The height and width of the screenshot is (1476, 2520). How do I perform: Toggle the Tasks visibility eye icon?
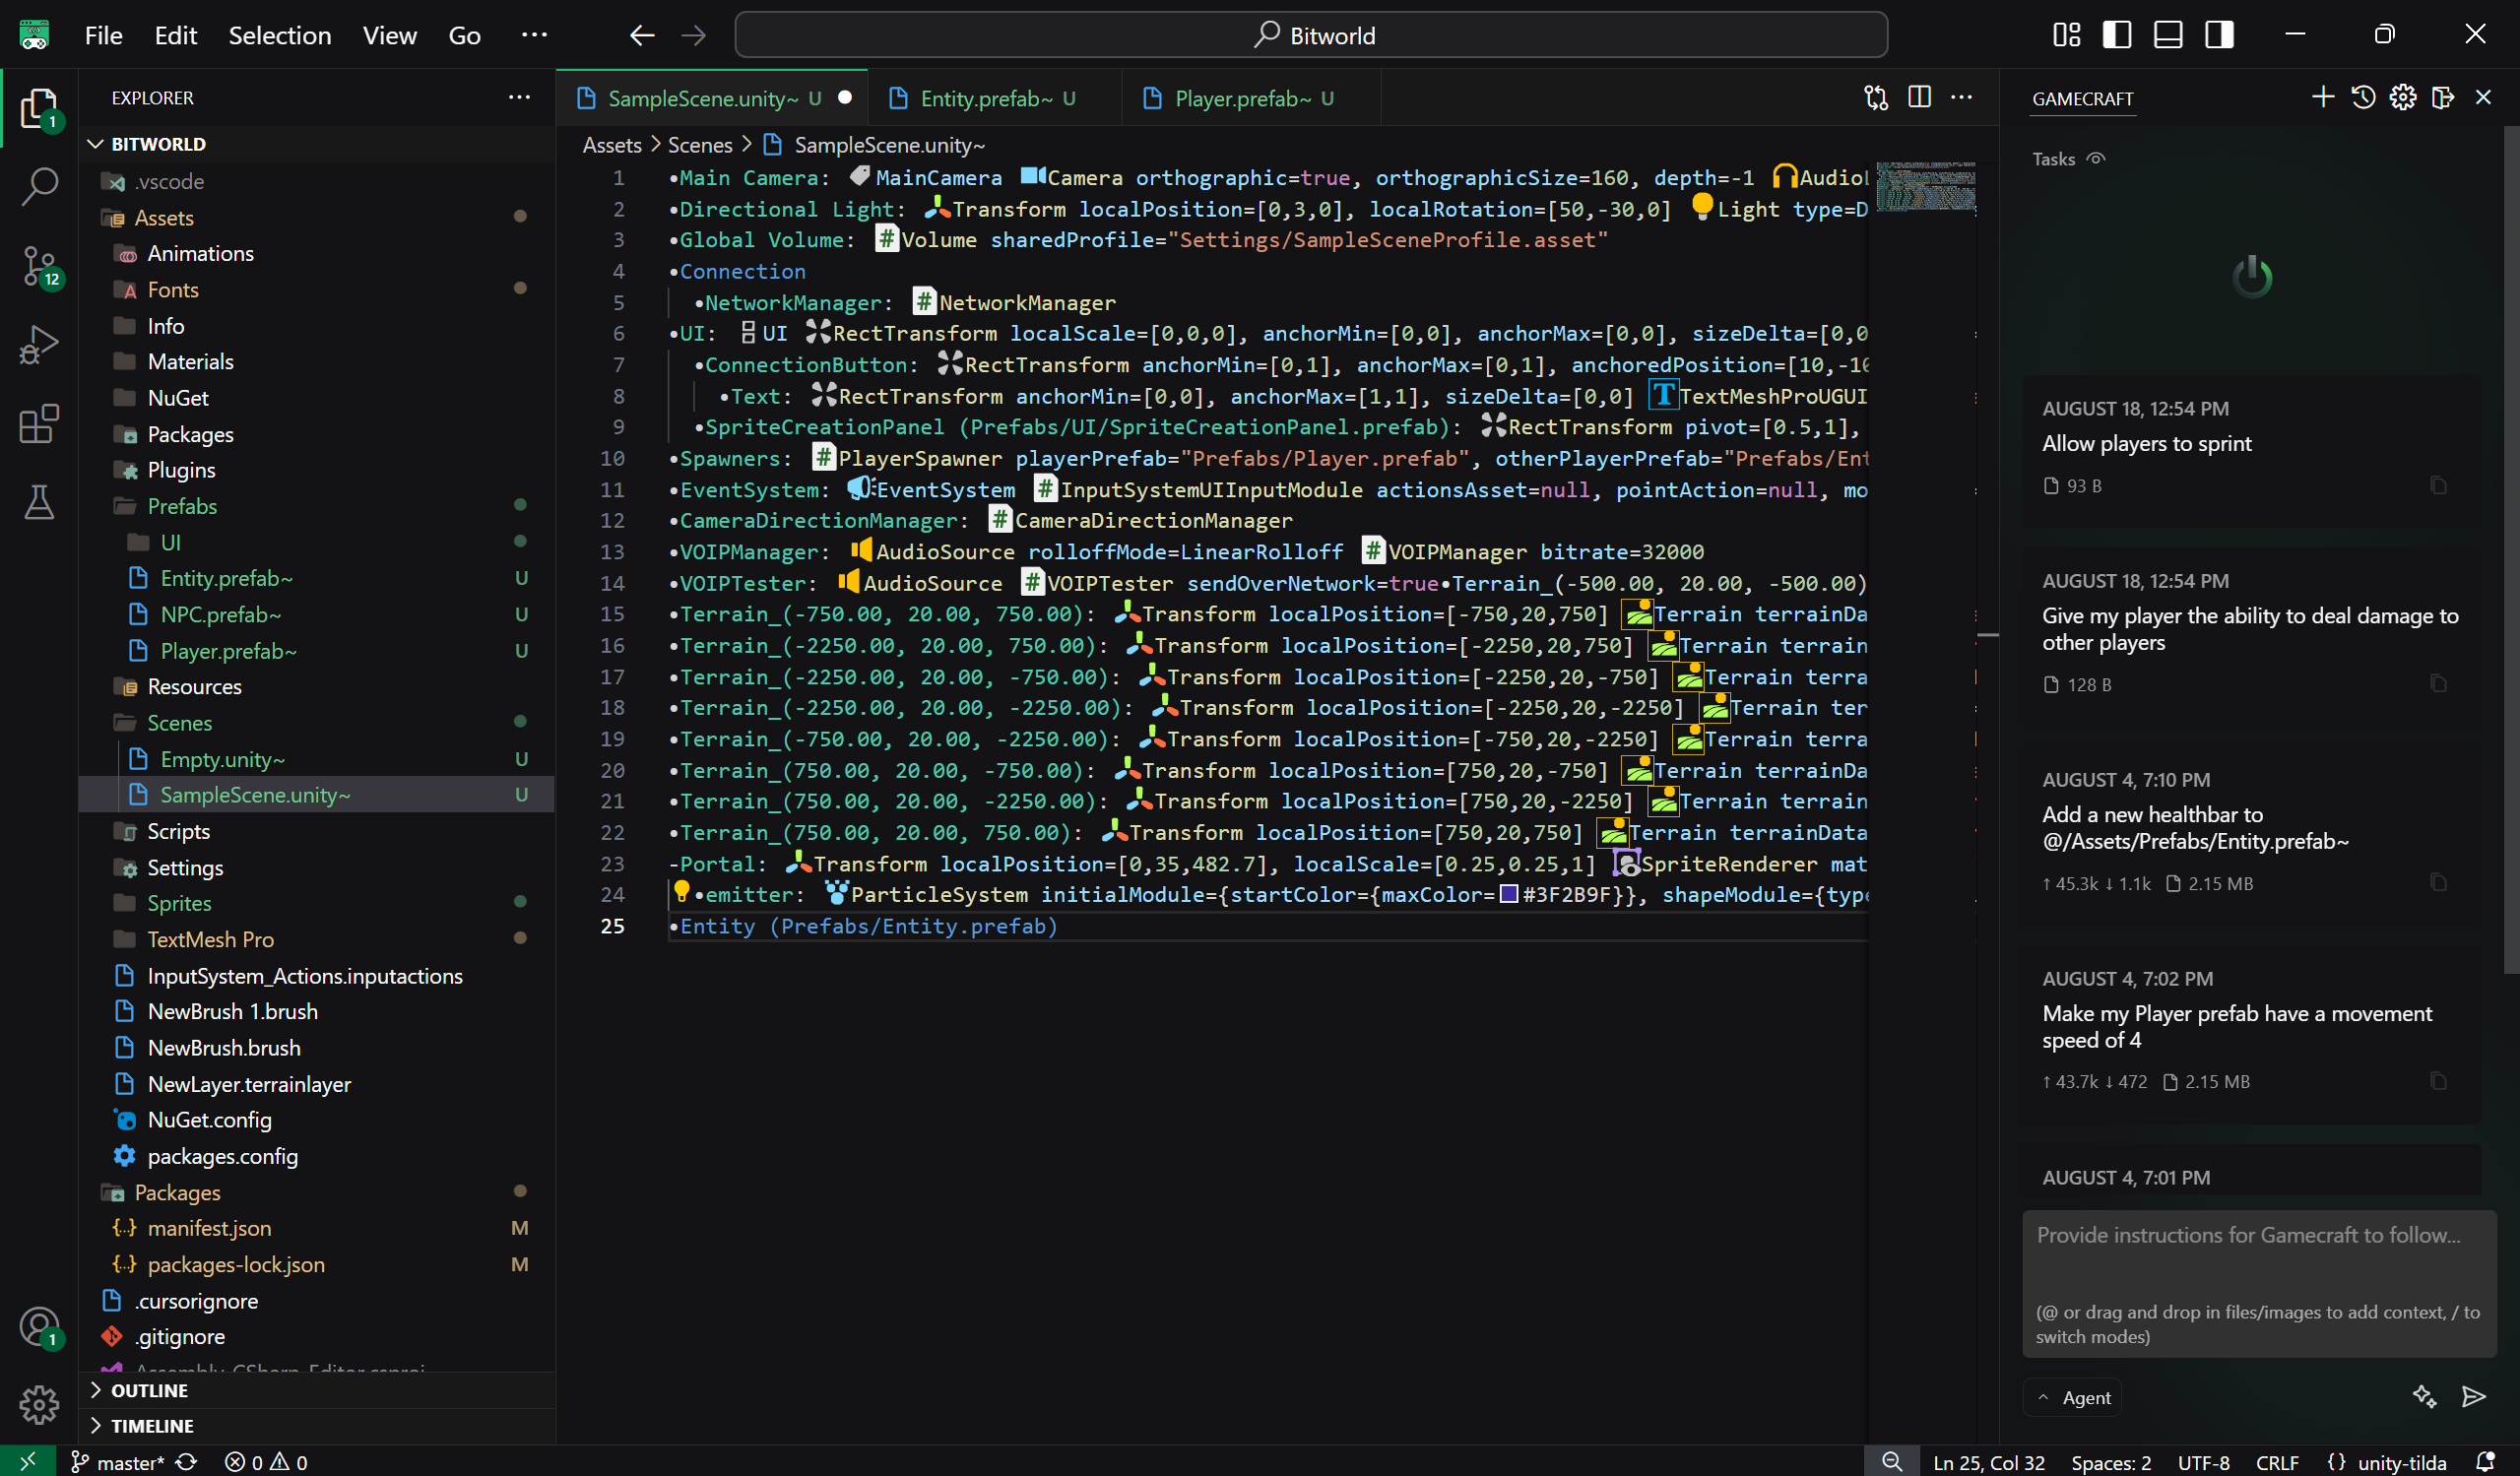click(x=2096, y=159)
